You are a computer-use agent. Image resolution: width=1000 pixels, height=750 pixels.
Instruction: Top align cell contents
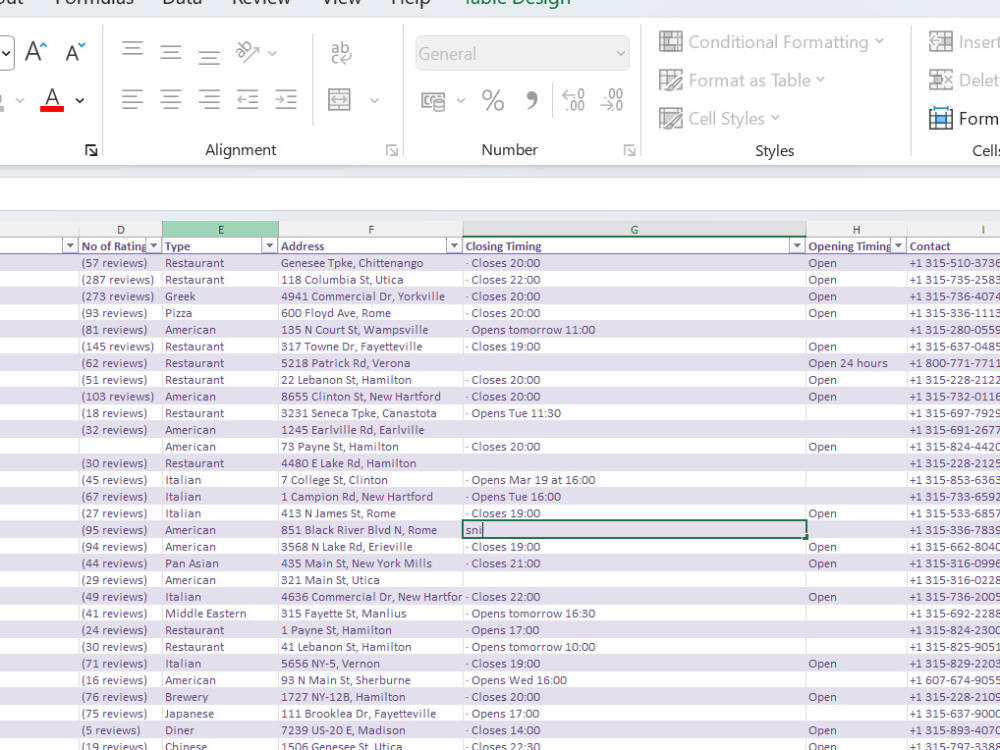coord(133,51)
